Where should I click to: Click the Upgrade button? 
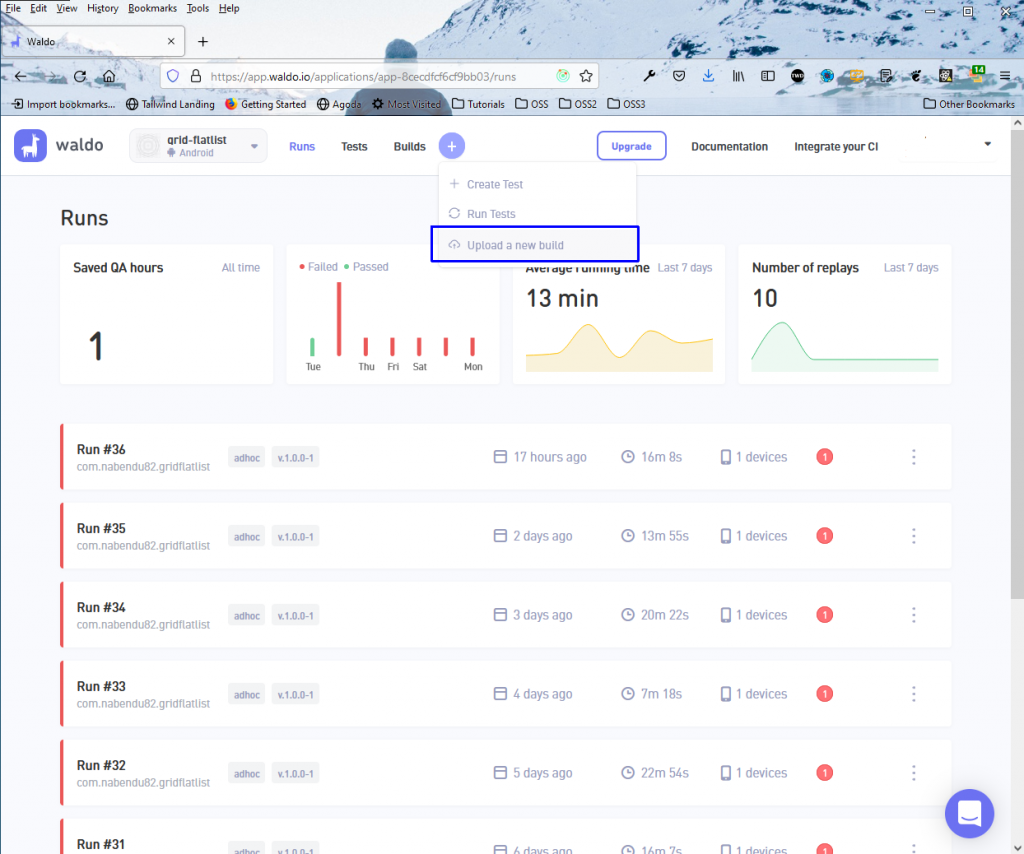tap(632, 146)
